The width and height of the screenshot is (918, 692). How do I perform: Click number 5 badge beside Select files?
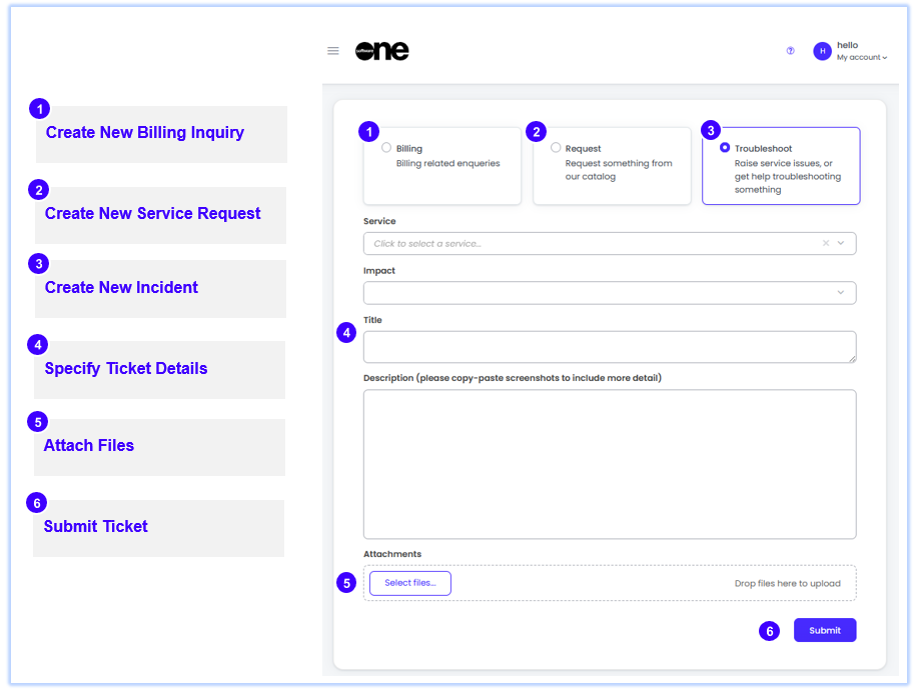pos(346,583)
